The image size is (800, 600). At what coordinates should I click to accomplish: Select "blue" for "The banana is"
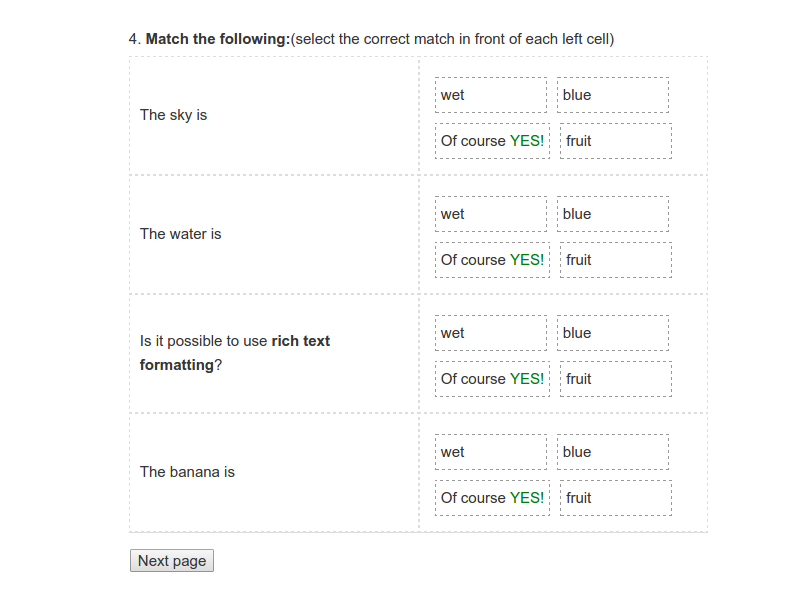612,452
